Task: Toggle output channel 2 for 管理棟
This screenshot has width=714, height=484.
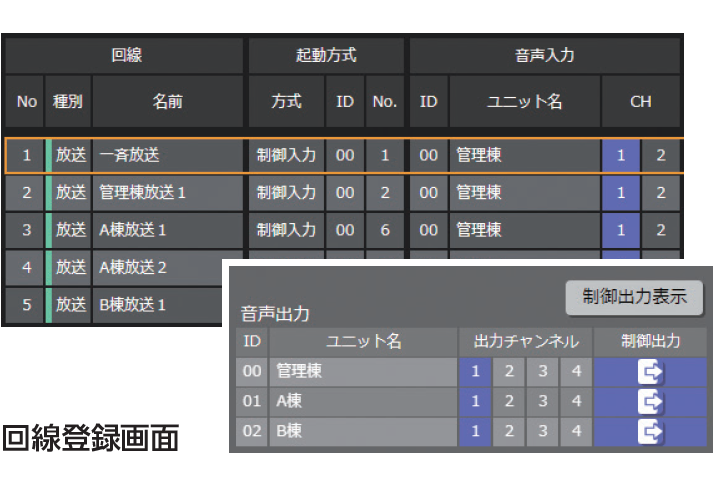Action: pyautogui.click(x=509, y=372)
